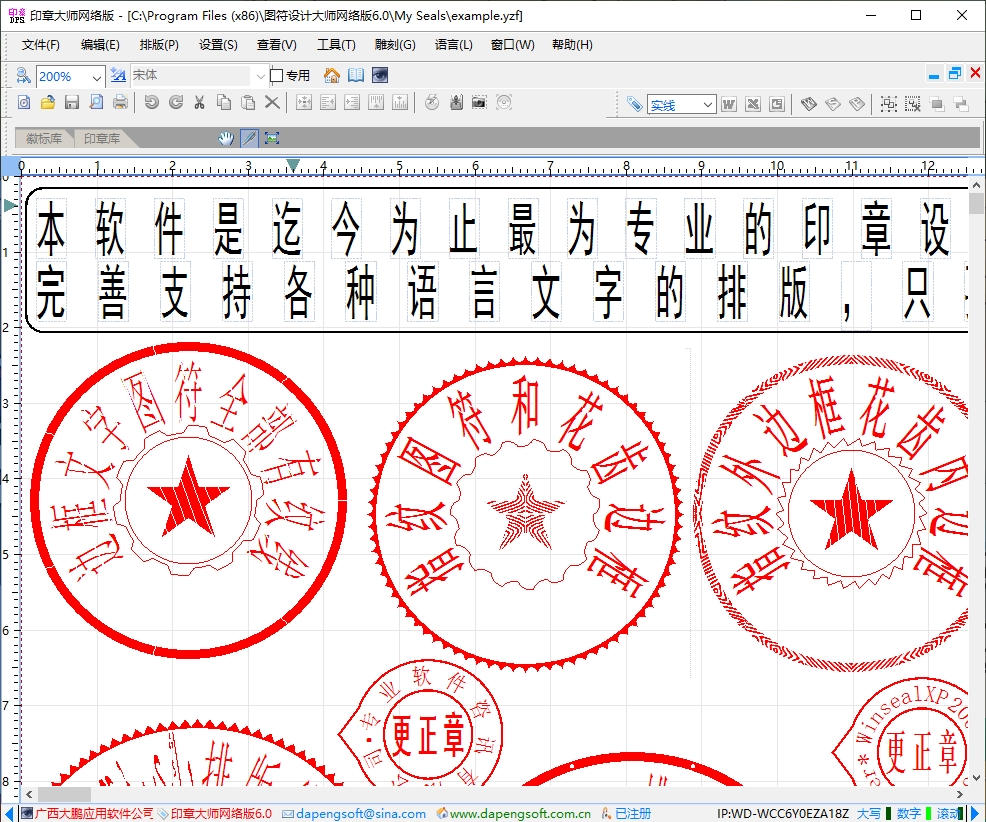Toggle the 专用 checkbox
This screenshot has height=822, width=986.
click(277, 76)
